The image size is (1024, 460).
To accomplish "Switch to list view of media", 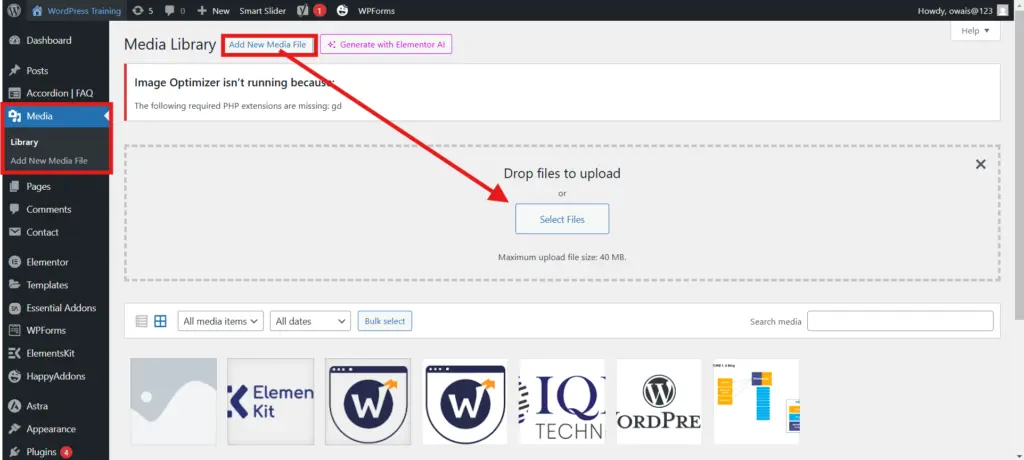I will (142, 321).
